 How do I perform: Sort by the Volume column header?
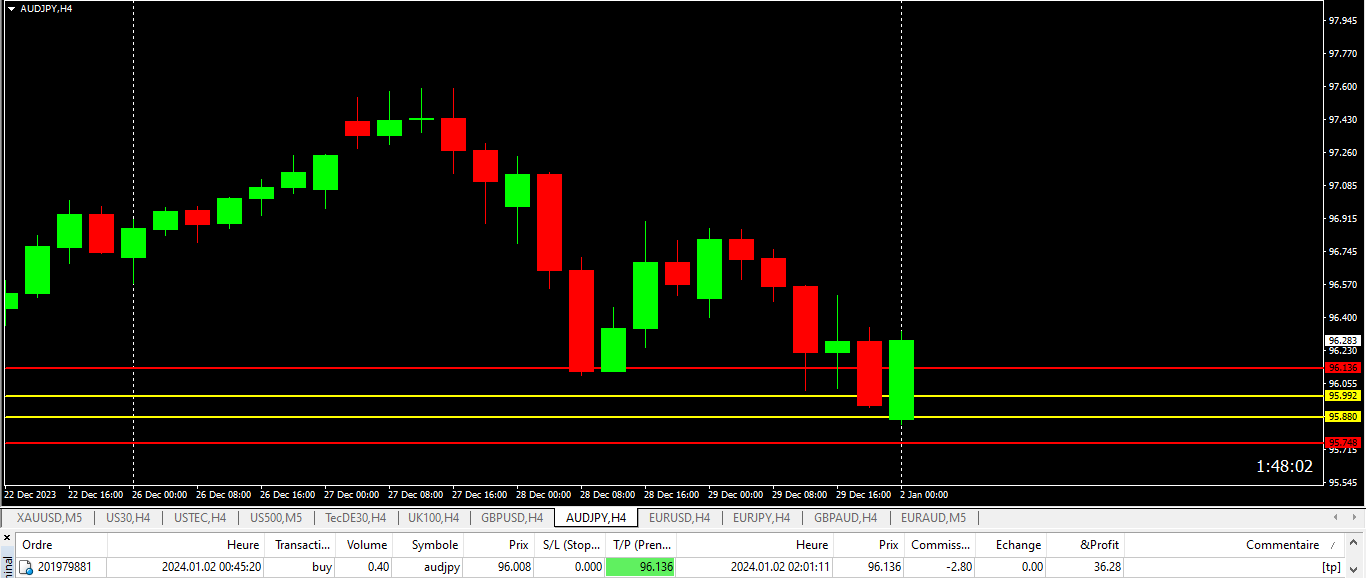[363, 545]
